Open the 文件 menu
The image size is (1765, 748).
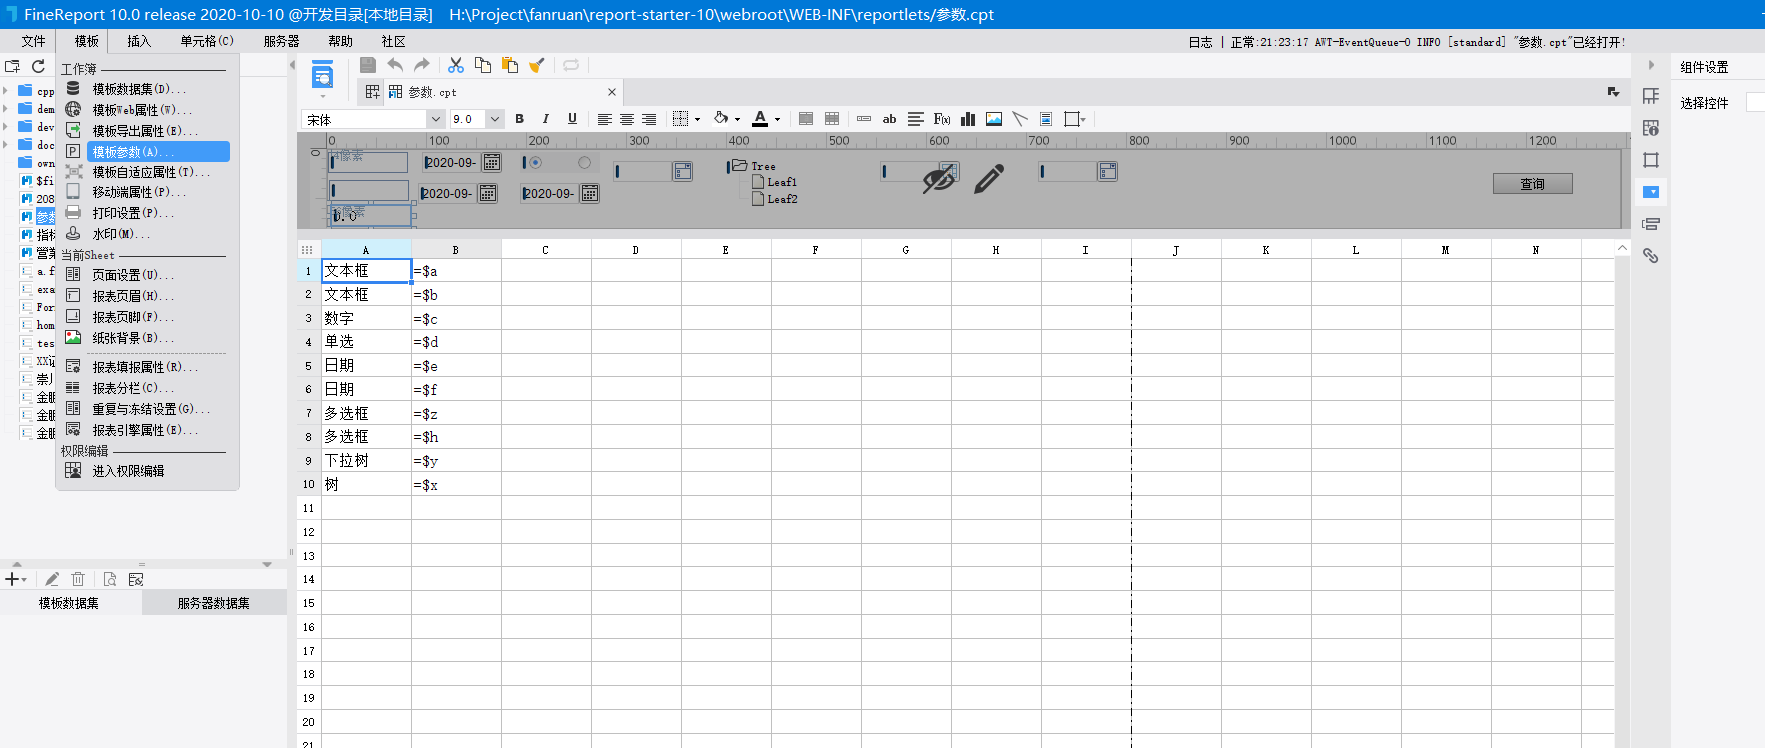click(34, 41)
